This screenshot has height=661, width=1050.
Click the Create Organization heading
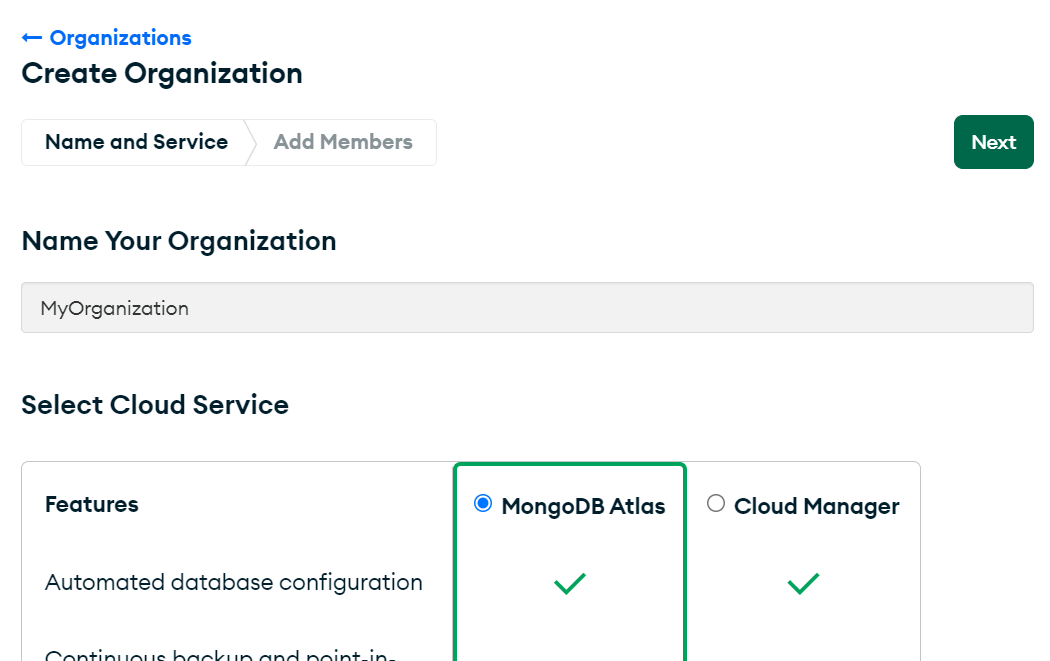162,74
